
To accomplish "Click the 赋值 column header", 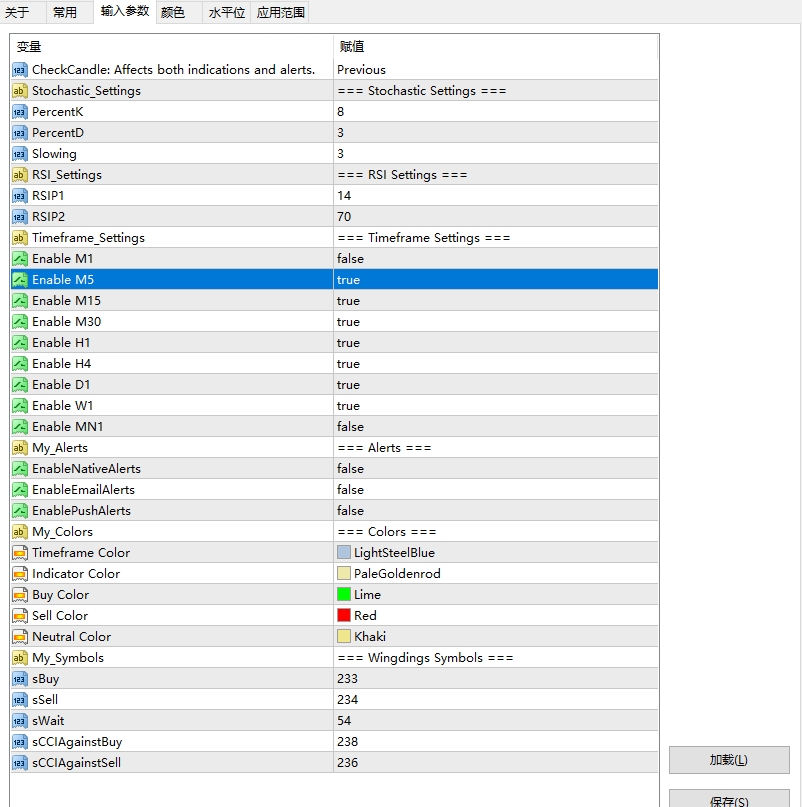I will [x=496, y=47].
